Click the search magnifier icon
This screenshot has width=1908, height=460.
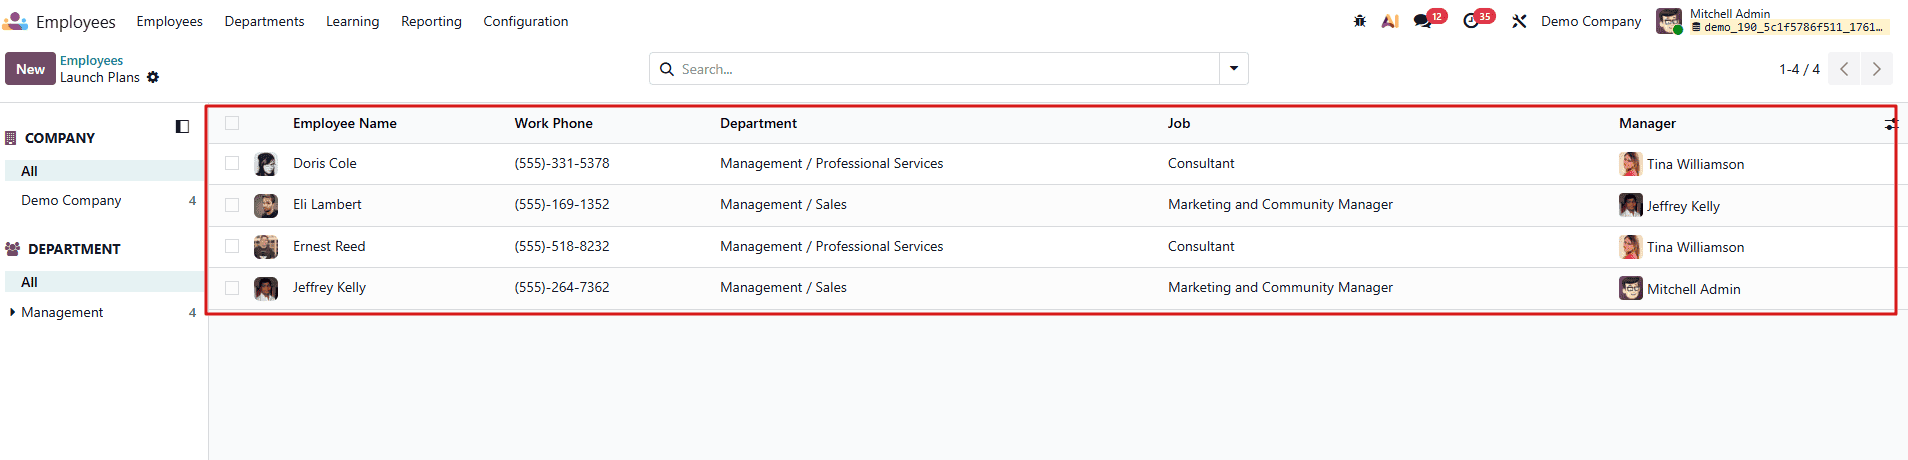point(667,69)
